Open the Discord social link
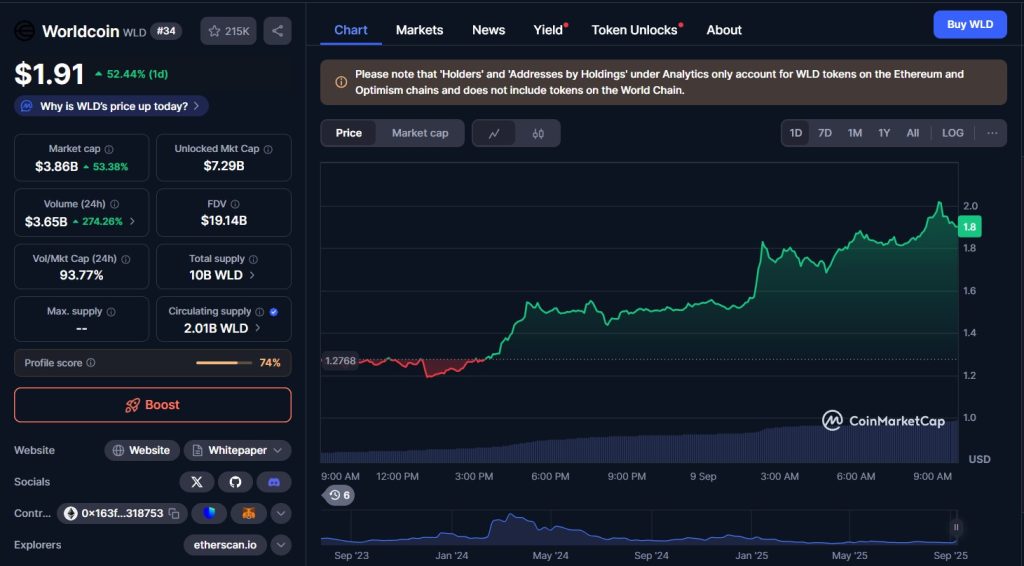This screenshot has width=1024, height=566. pyautogui.click(x=274, y=482)
